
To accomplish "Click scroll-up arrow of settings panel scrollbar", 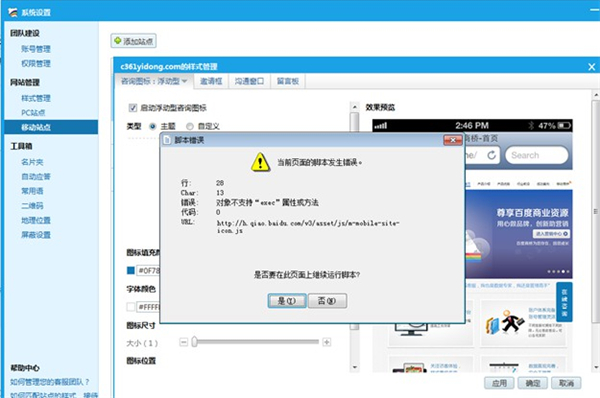I will pos(354,107).
